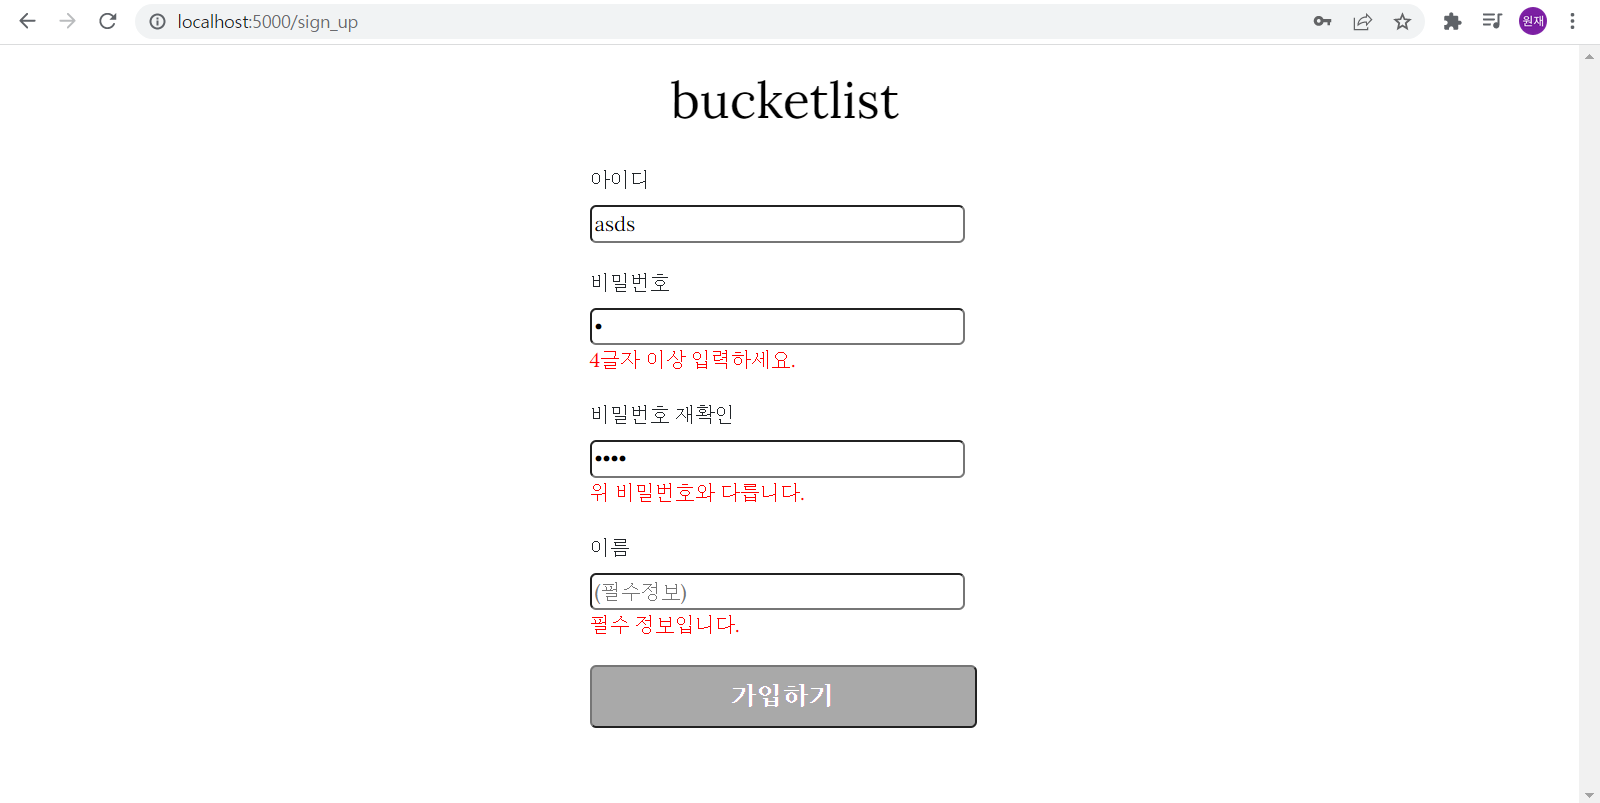
Task: Click the 비밀번호 재확인 confirmation field
Action: coord(777,458)
